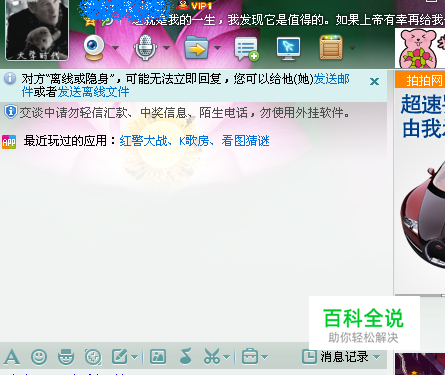Click the APP icon beside recent apps

click(9, 142)
